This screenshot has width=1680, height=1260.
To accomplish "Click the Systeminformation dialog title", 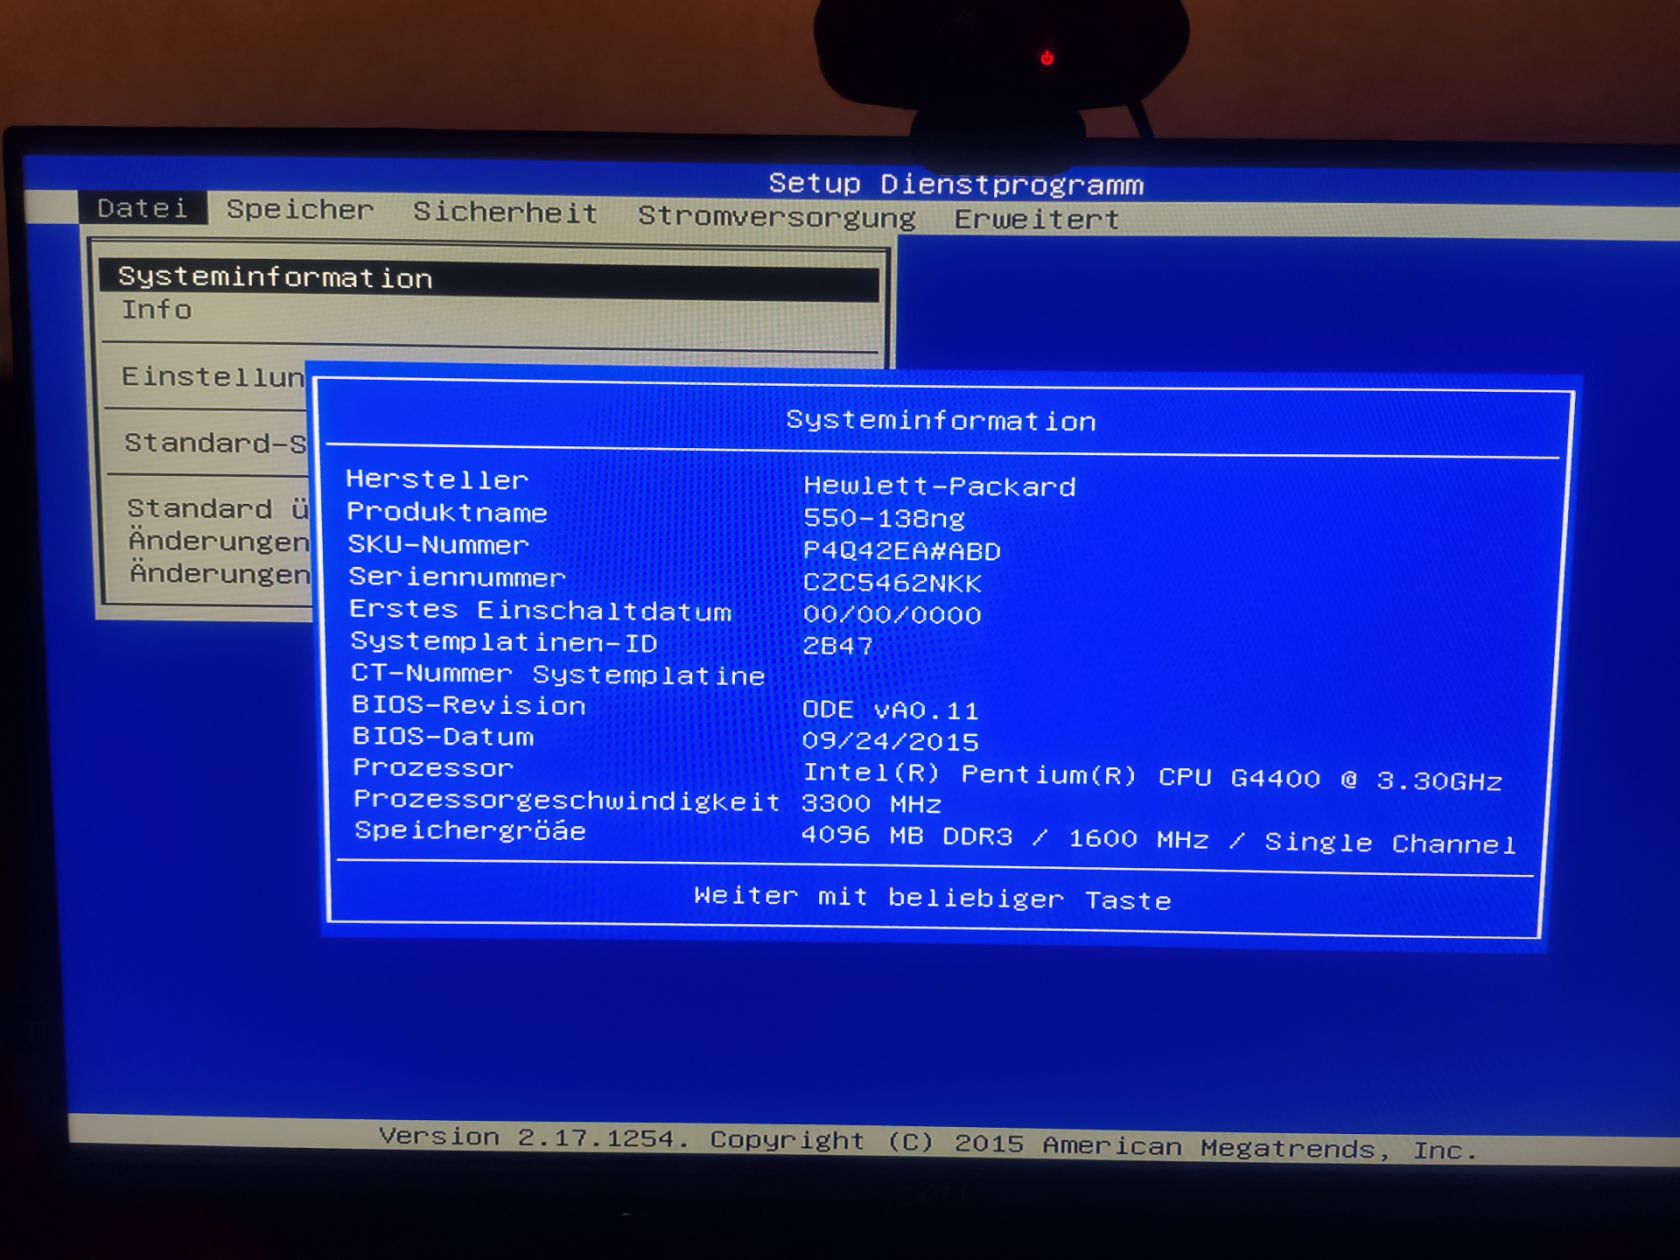I will [x=941, y=420].
